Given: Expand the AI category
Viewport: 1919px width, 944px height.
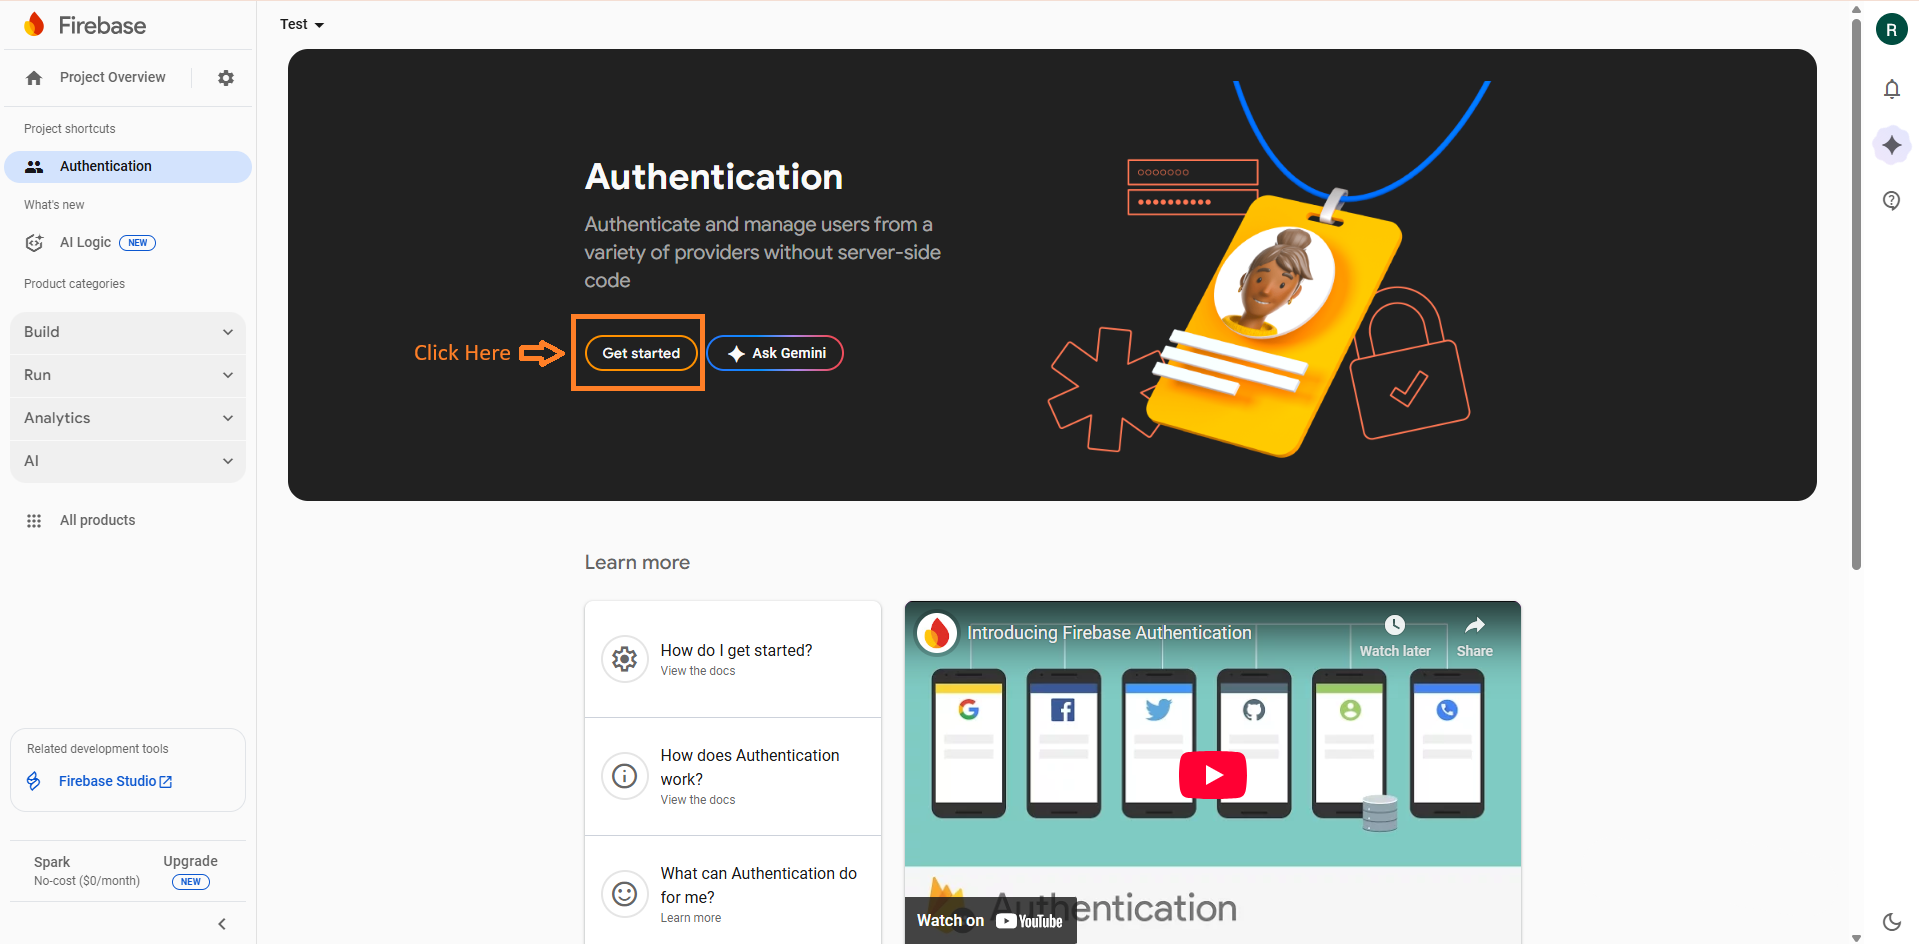Looking at the screenshot, I should coord(128,461).
